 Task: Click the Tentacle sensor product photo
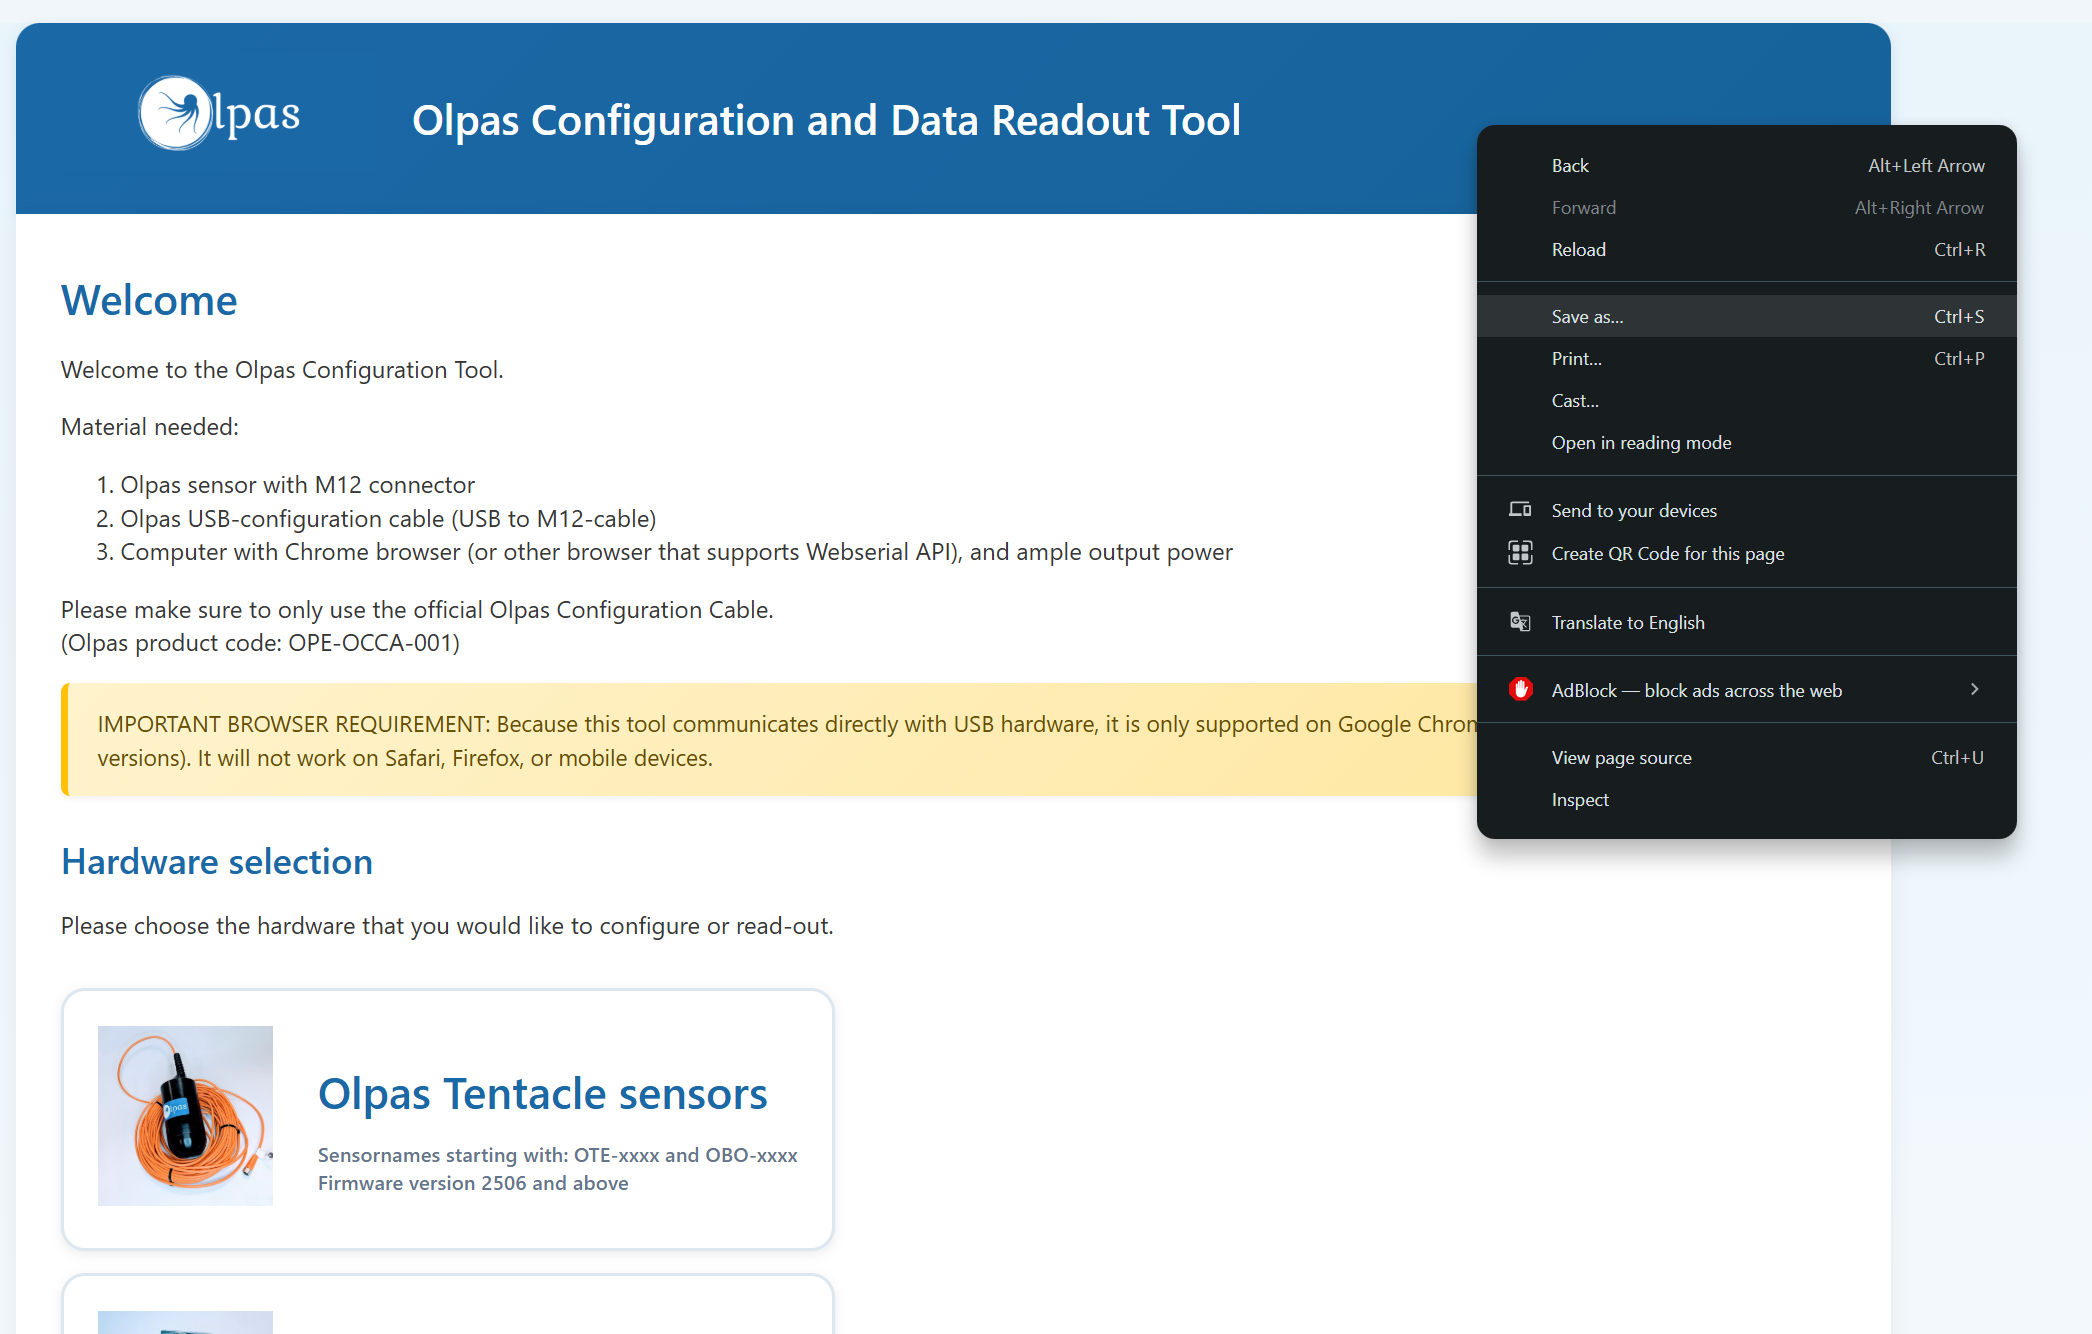pyautogui.click(x=185, y=1115)
